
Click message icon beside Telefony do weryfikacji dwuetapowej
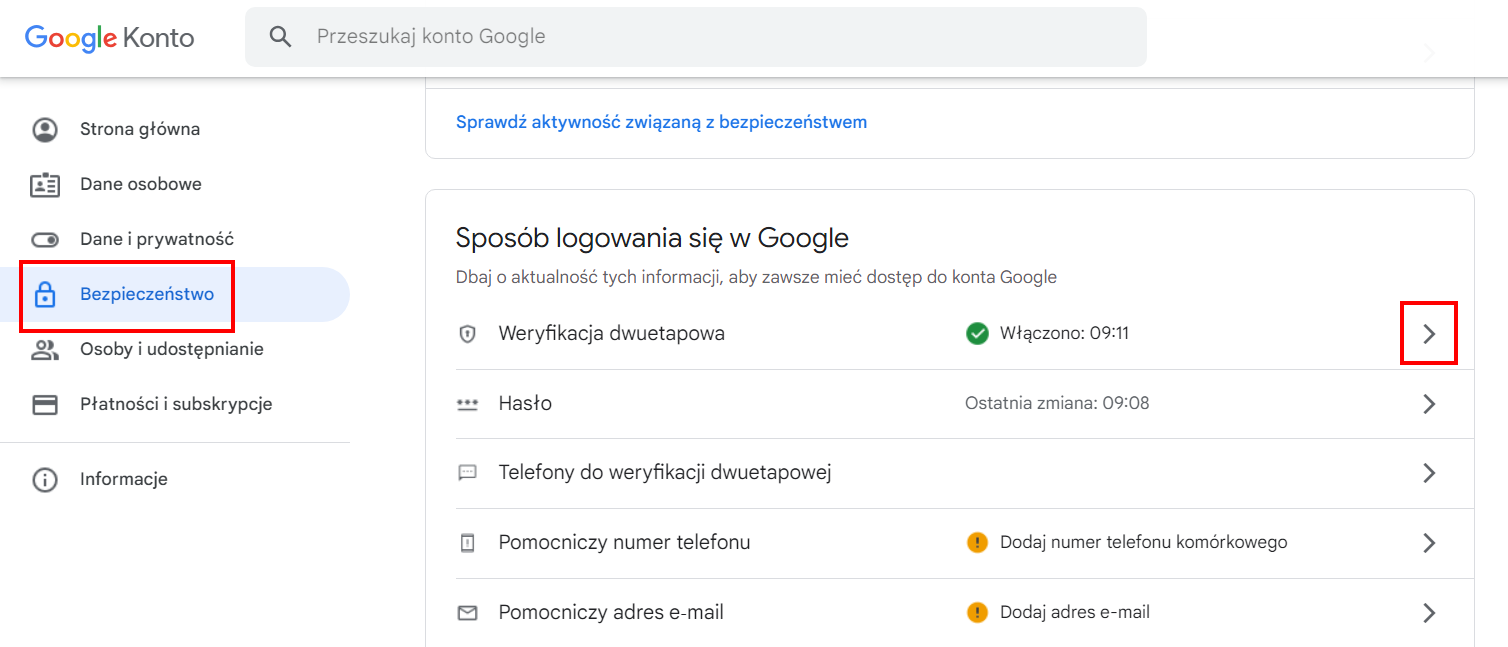(467, 473)
